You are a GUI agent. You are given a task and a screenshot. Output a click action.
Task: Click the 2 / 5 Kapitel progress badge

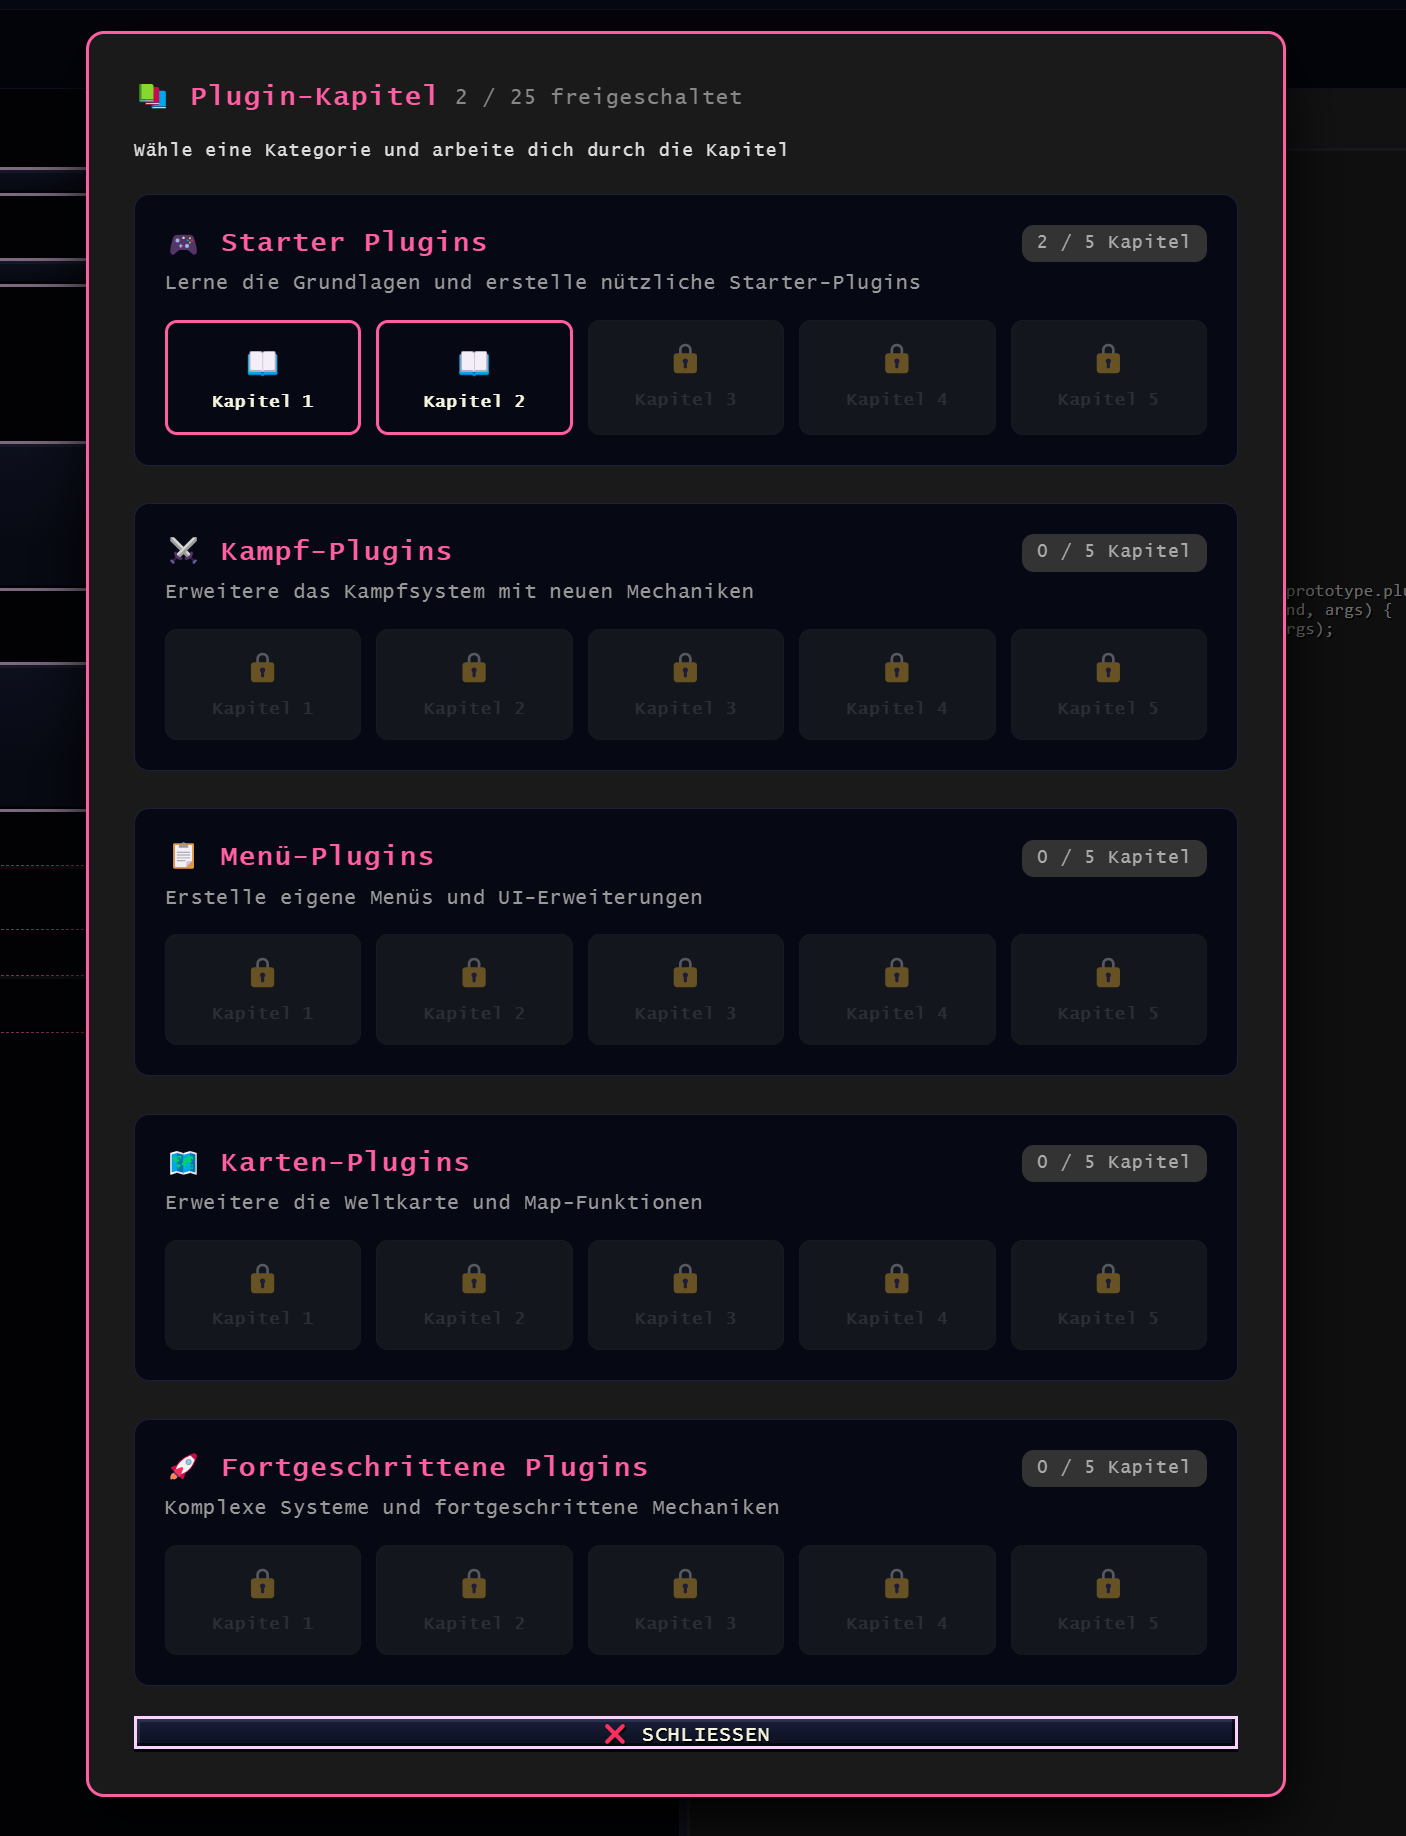click(x=1113, y=243)
